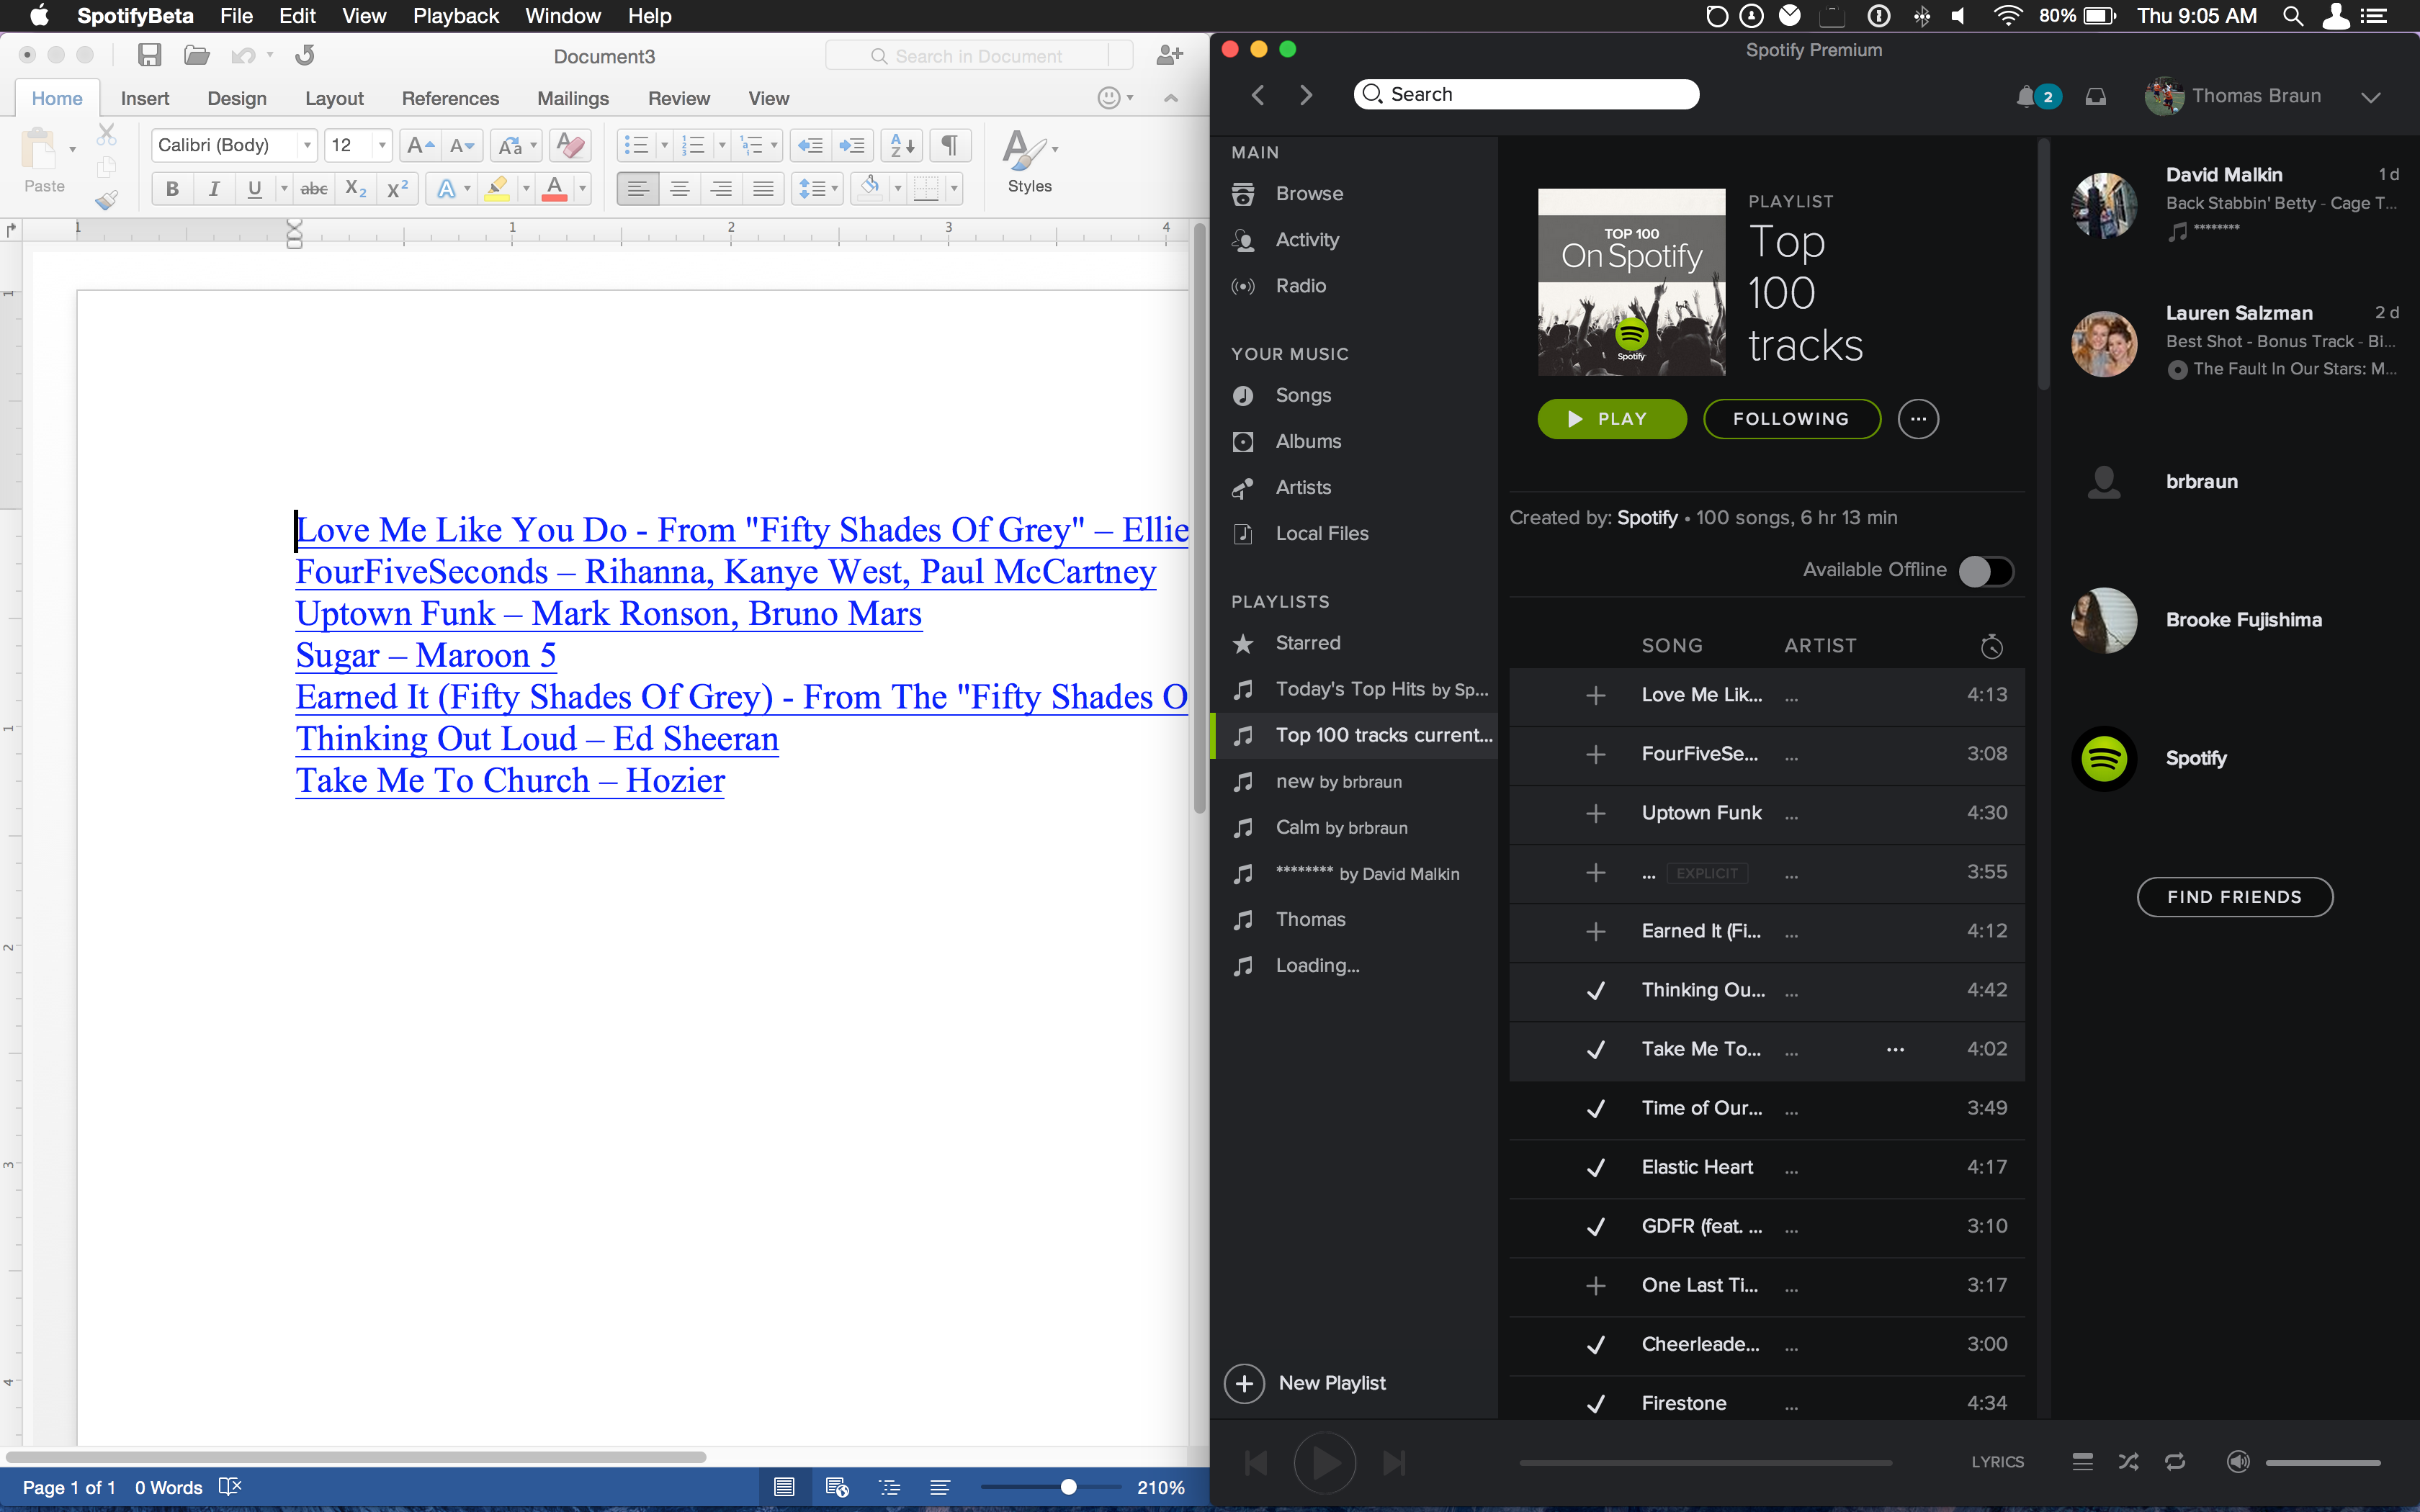Click the Spotify track progress bar
The height and width of the screenshot is (1512, 2420).
pyautogui.click(x=1705, y=1462)
